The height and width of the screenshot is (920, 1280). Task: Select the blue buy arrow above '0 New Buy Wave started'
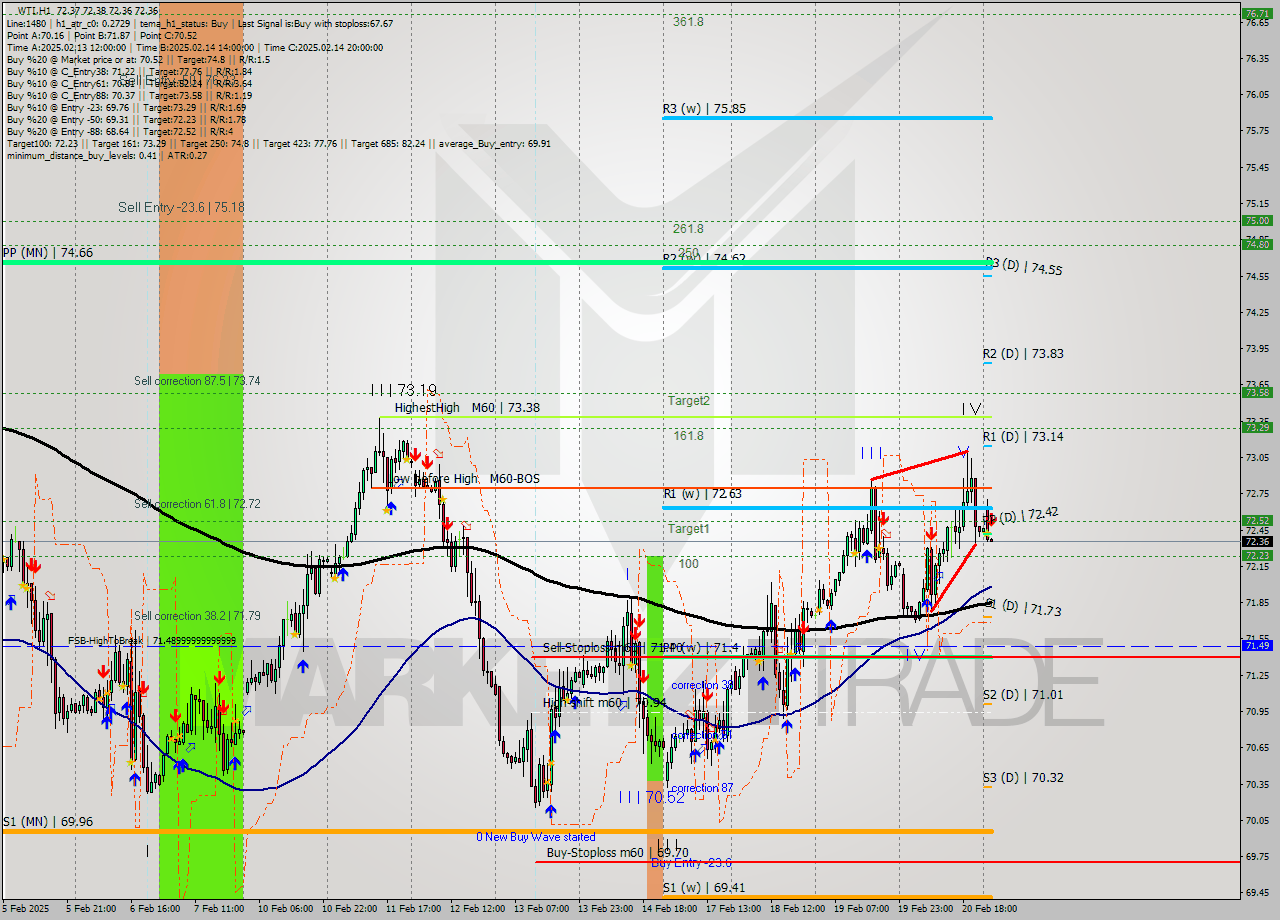550,811
